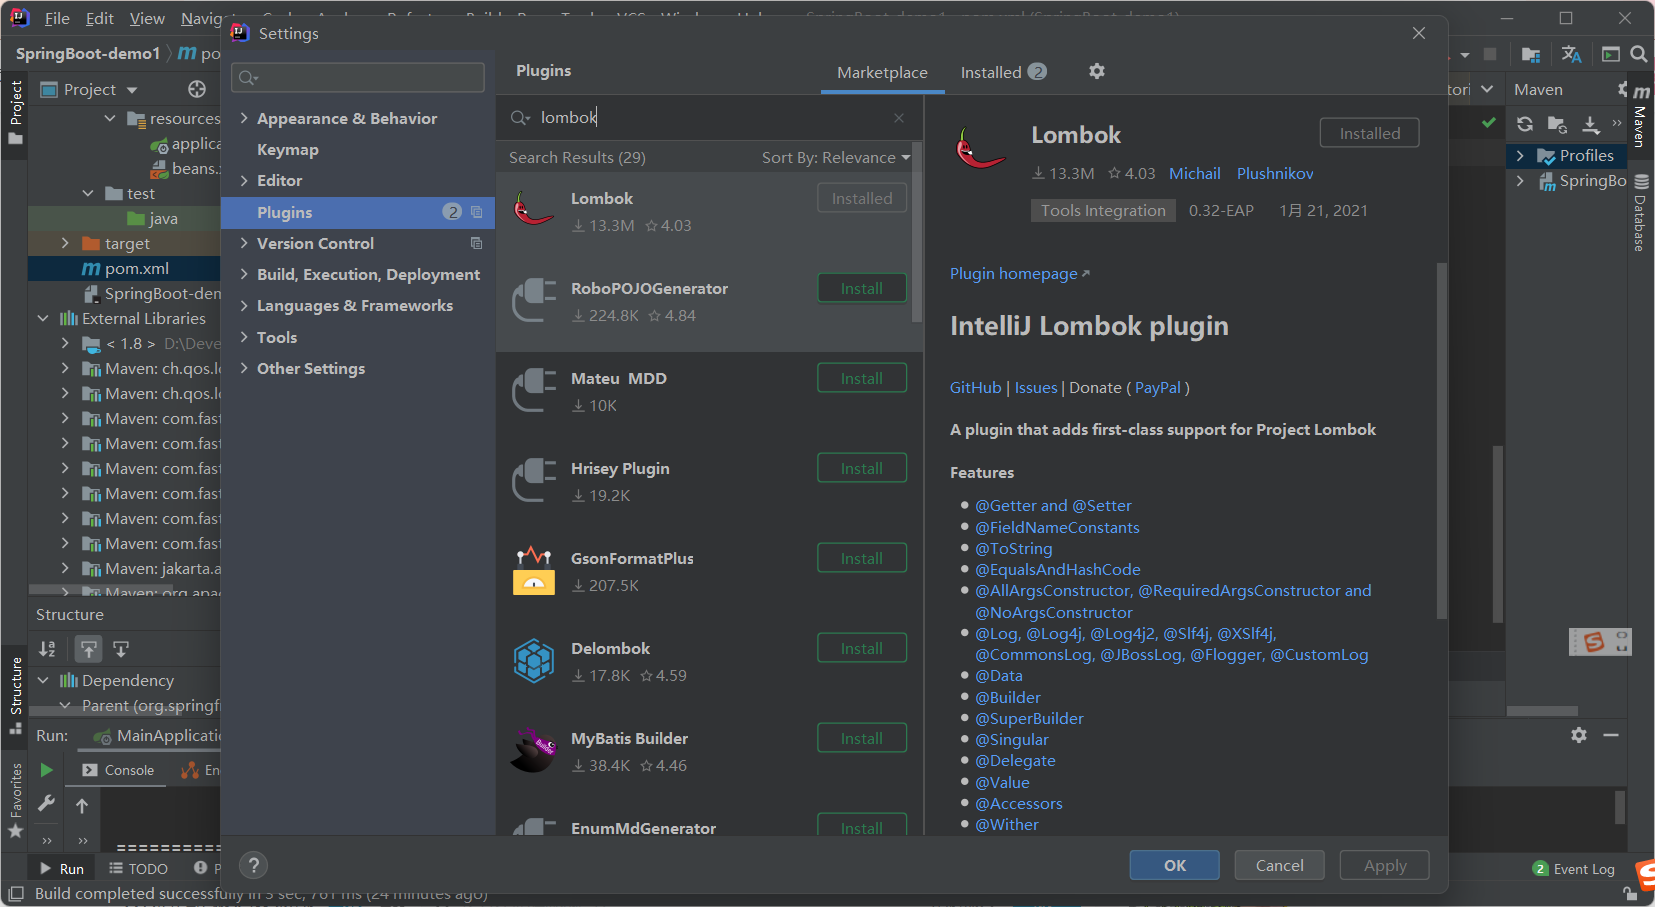Viewport: 1655px width, 907px height.
Task: Minimize Run panel with hide dash icon
Action: click(1611, 735)
